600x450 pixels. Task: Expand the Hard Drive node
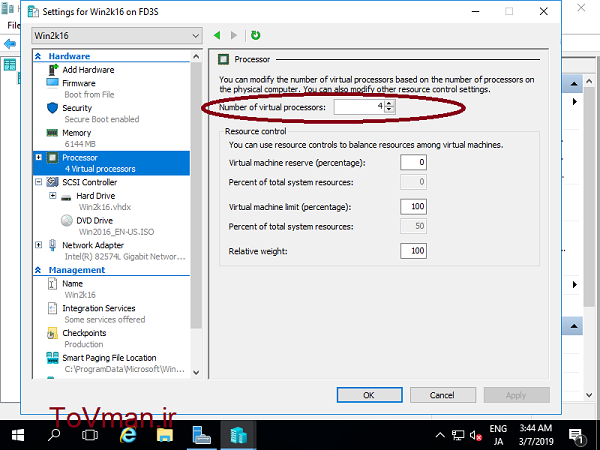[x=52, y=196]
